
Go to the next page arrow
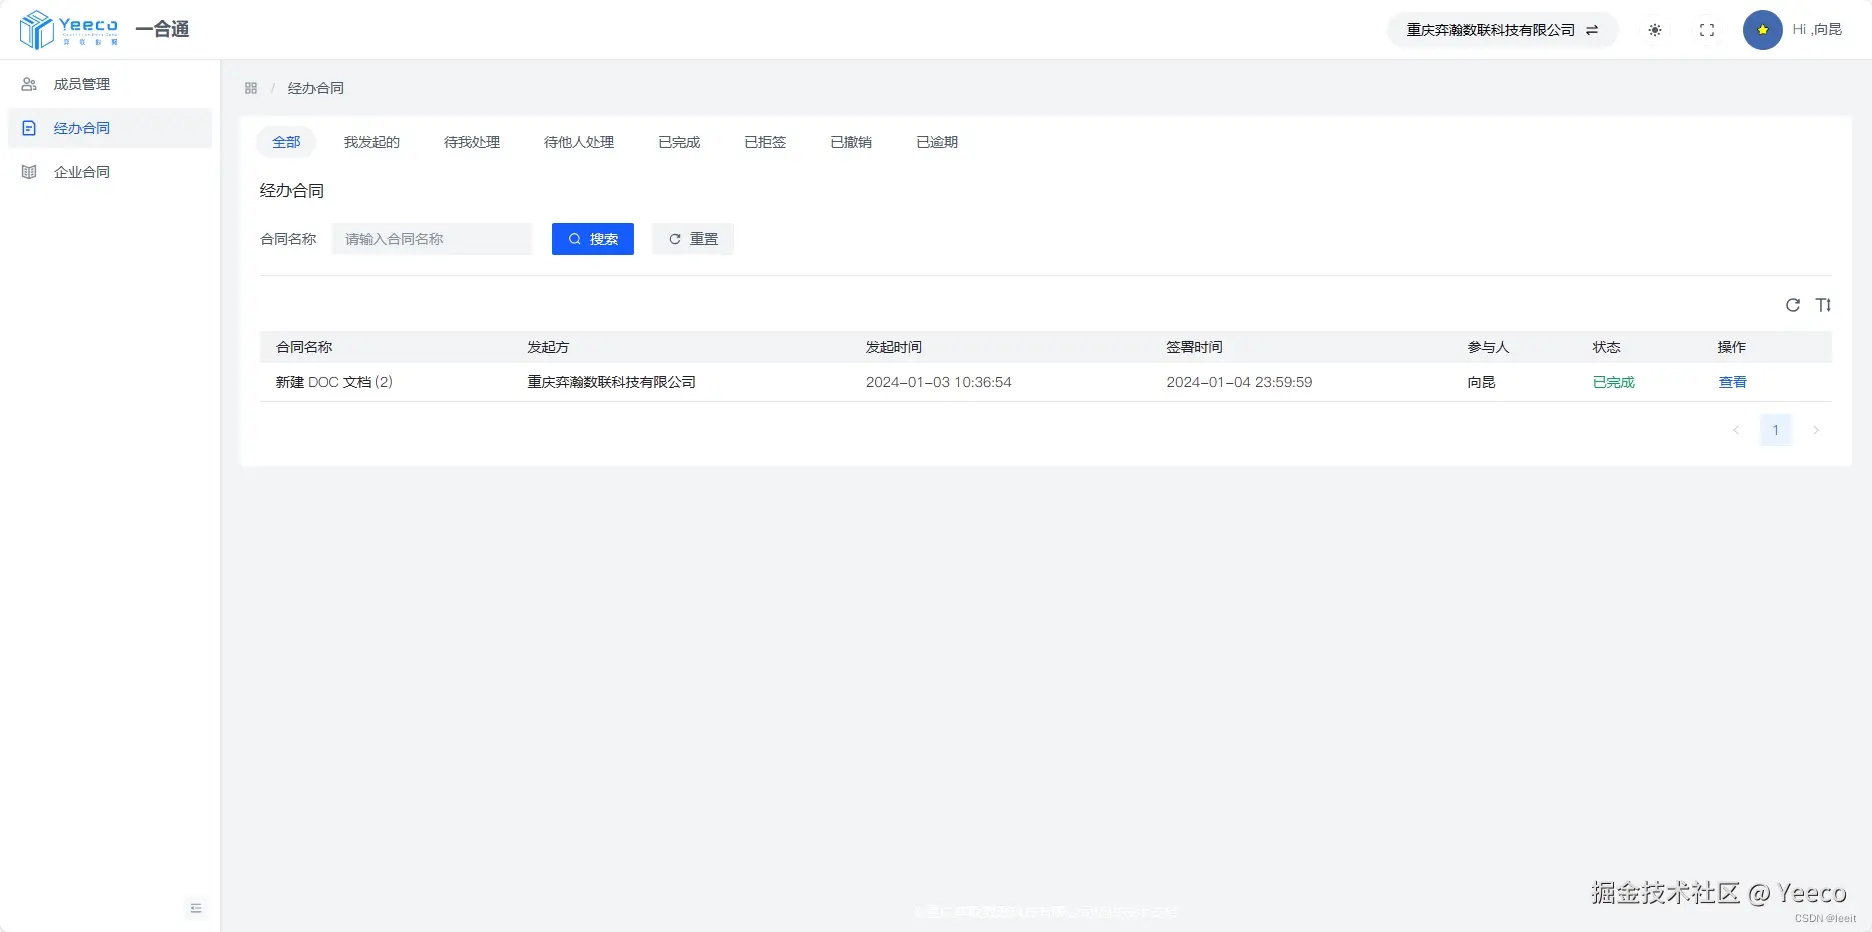click(1816, 430)
